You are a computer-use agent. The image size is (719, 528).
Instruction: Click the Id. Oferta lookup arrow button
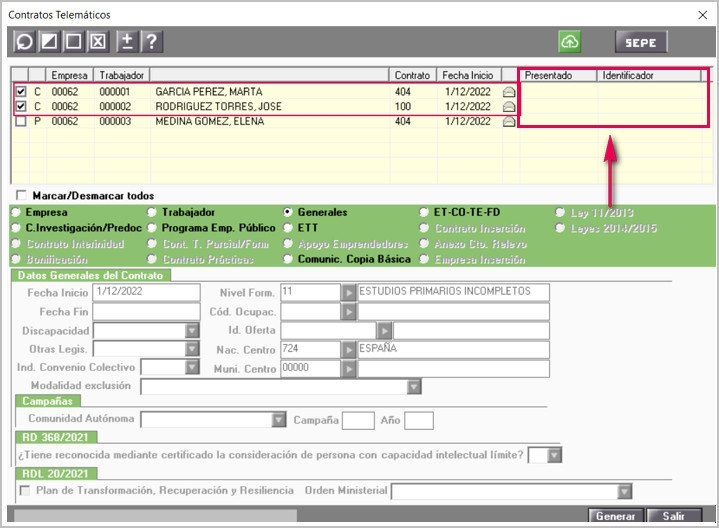tap(384, 330)
